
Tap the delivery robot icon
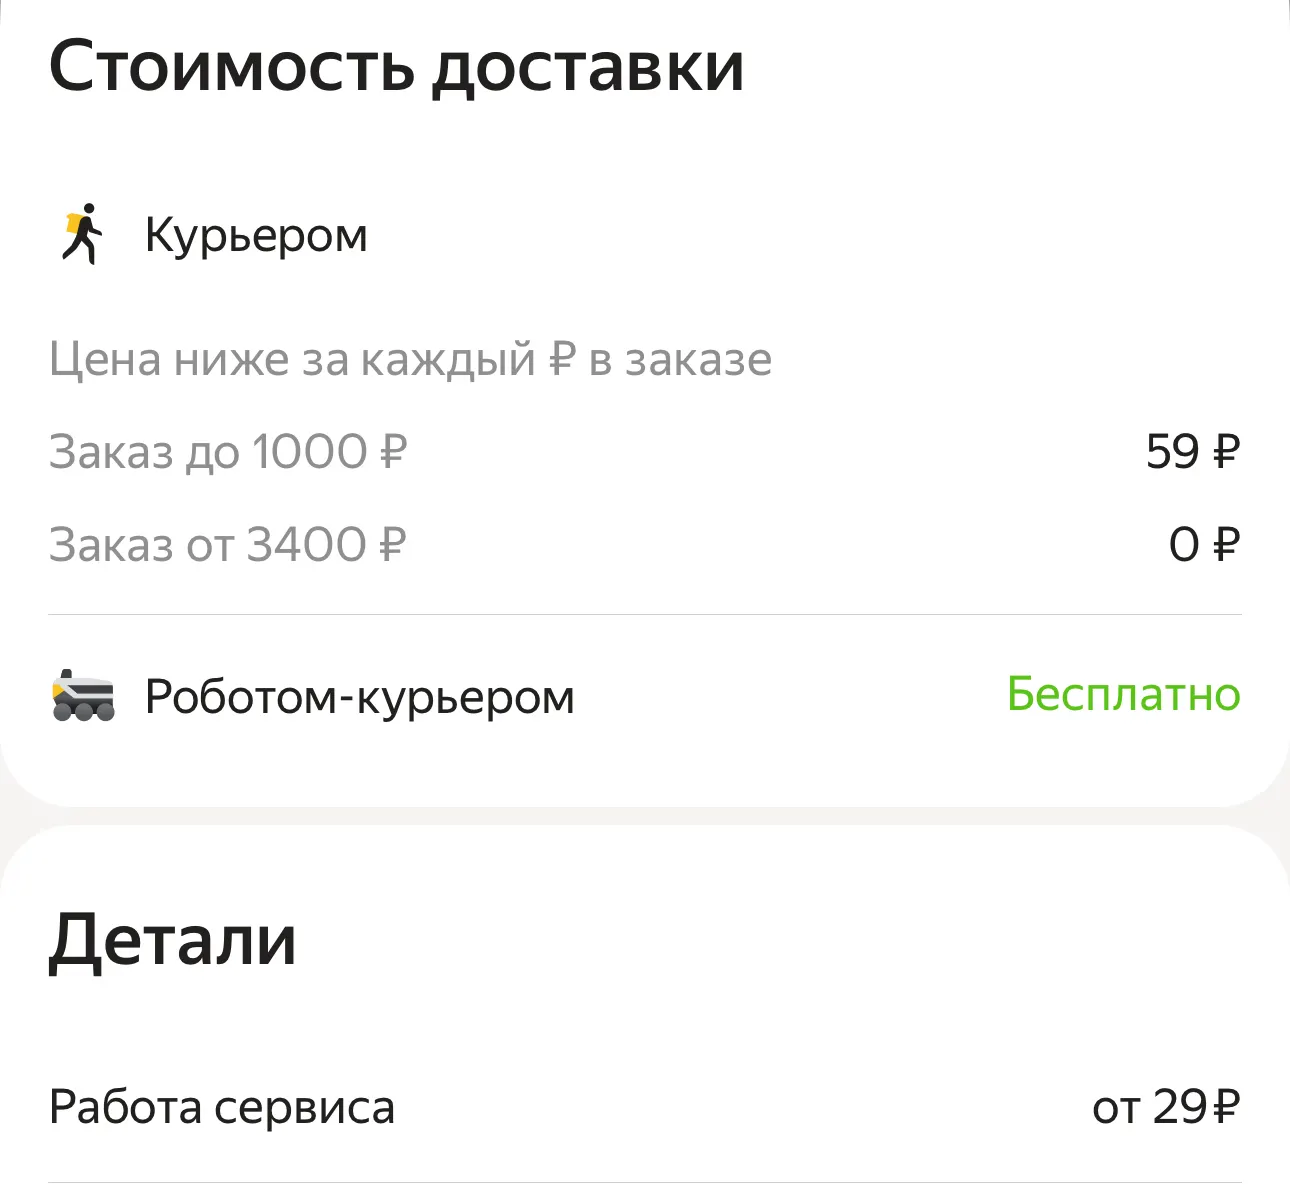[83, 696]
